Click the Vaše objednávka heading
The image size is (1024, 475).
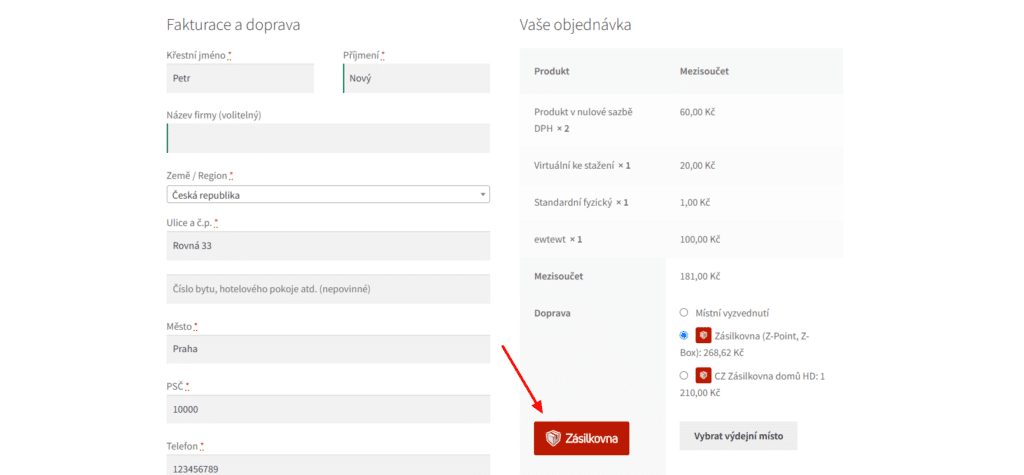(575, 25)
